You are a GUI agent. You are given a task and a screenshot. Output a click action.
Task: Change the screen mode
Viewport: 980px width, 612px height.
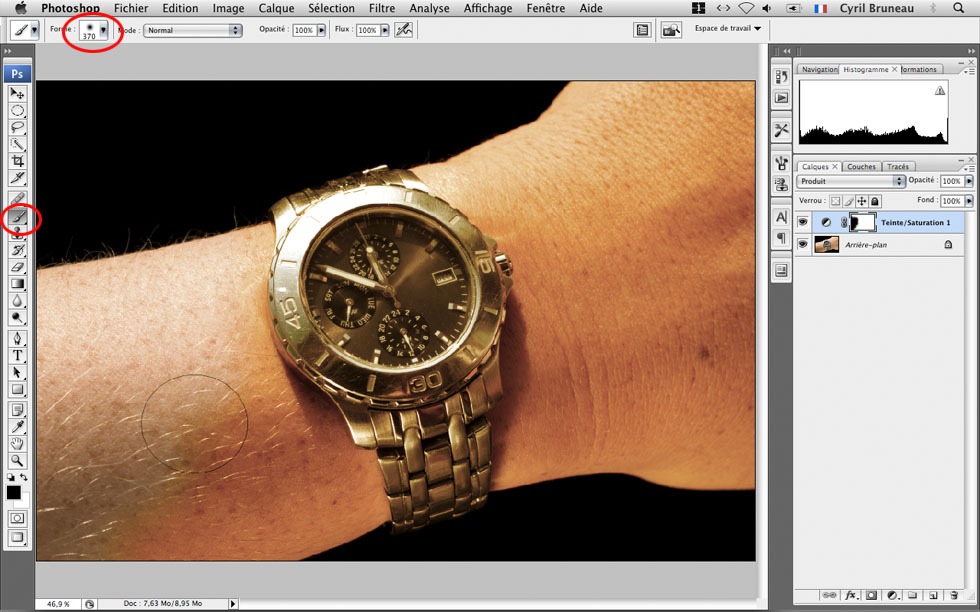pyautogui.click(x=18, y=537)
